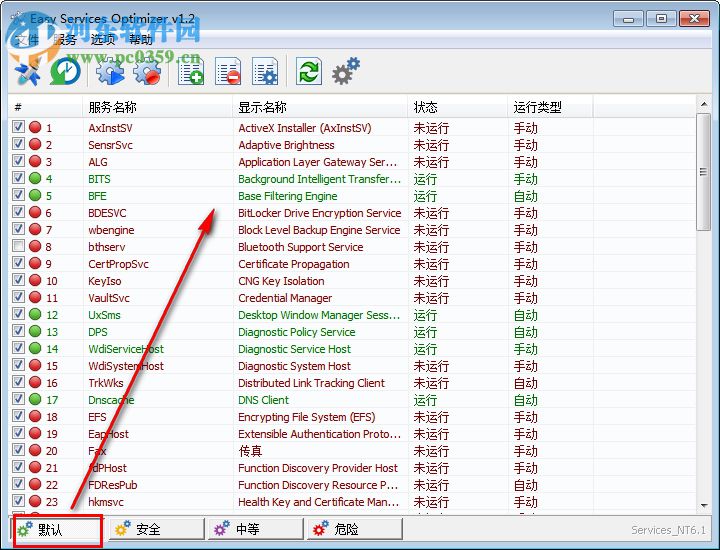This screenshot has height=550, width=720.
Task: Click the gear with play arrow icon
Action: (x=110, y=72)
